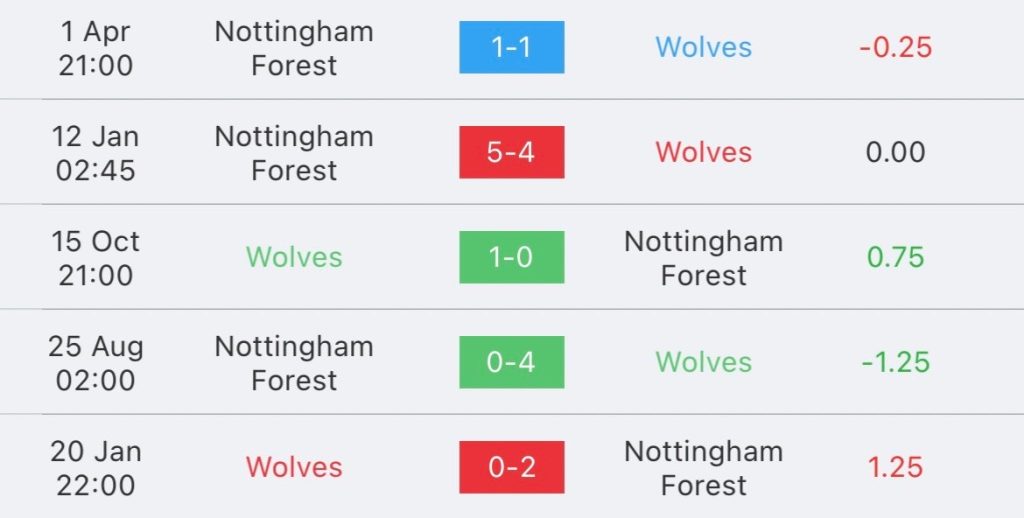Open the 0-4 green score badge
Viewport: 1024px width, 518px height.
511,362
